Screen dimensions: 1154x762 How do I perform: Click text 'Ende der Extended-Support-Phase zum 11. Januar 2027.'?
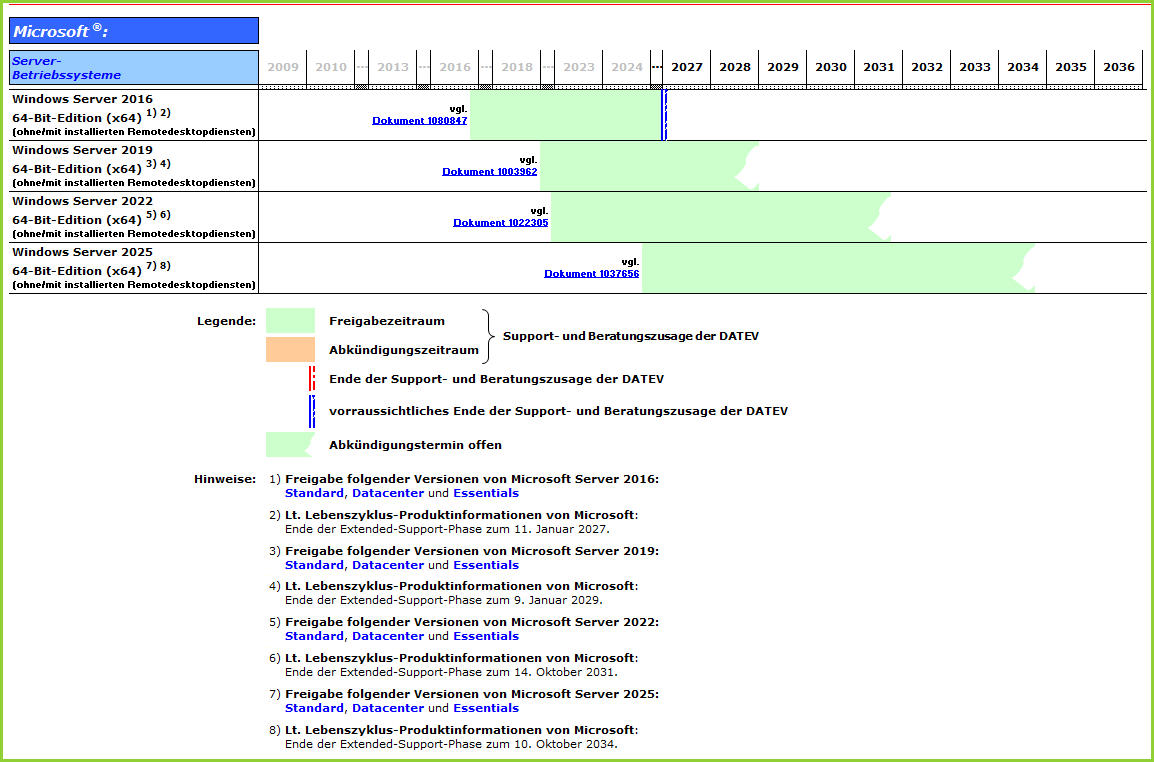pos(447,529)
